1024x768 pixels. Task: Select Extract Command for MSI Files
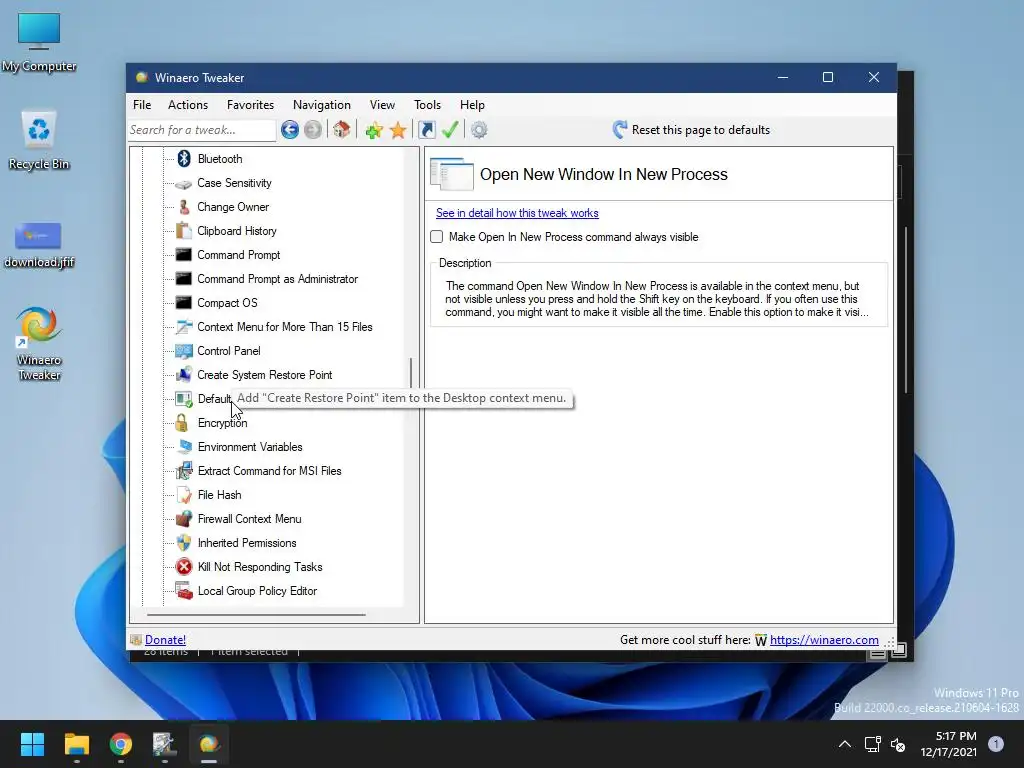pos(270,471)
